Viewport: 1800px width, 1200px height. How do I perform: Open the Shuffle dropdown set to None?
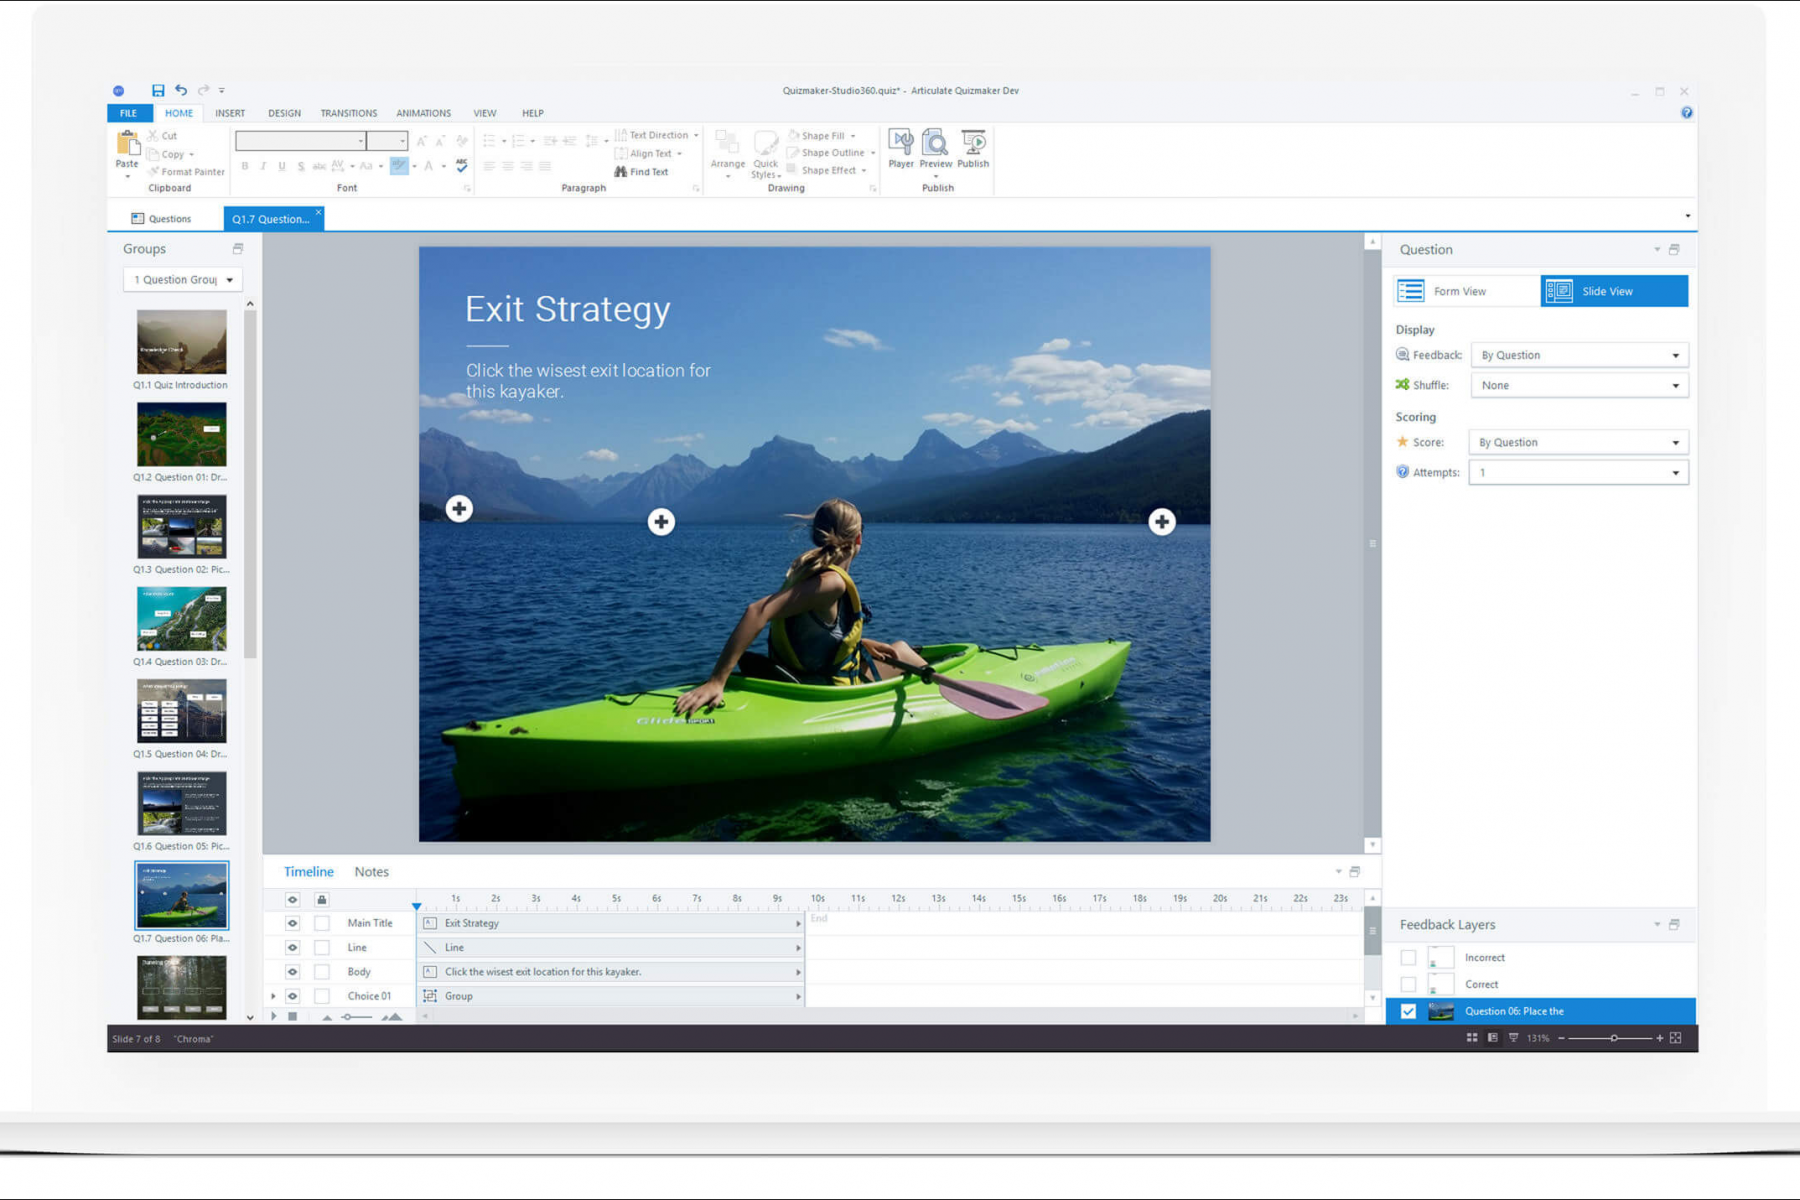click(x=1578, y=385)
